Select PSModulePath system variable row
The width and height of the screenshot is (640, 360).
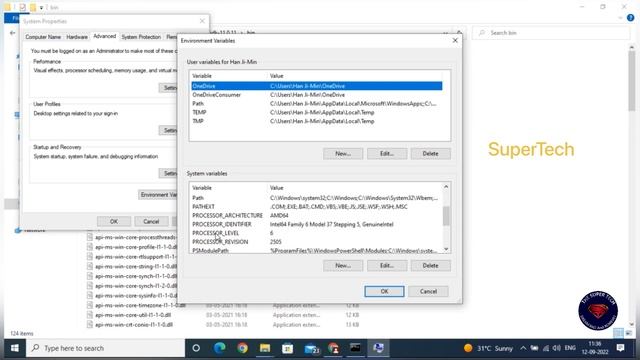(x=316, y=250)
